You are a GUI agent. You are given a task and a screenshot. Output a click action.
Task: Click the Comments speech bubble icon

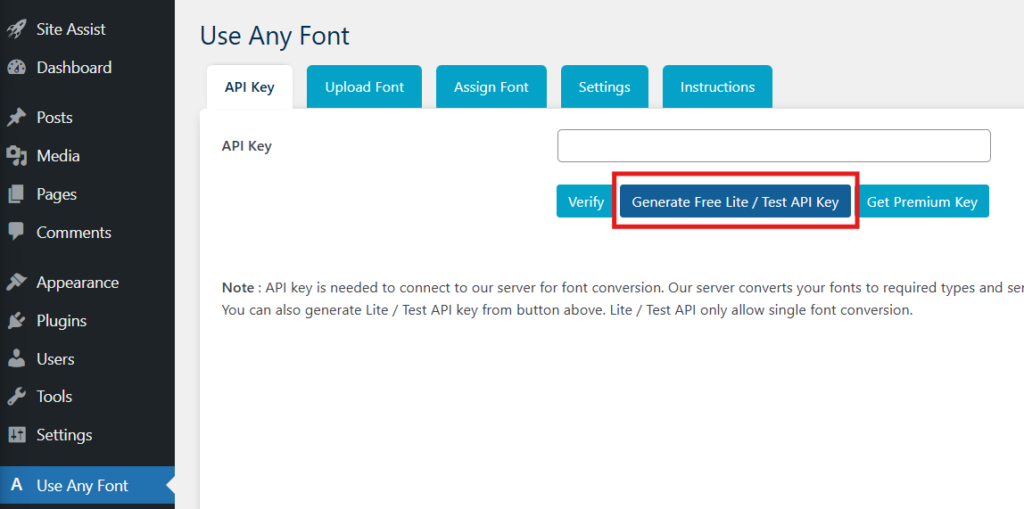coord(16,232)
